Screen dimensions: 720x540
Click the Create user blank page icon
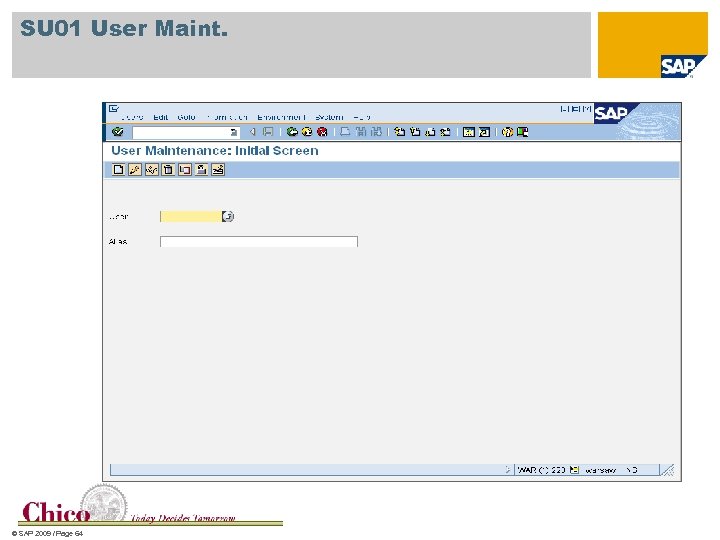(118, 169)
